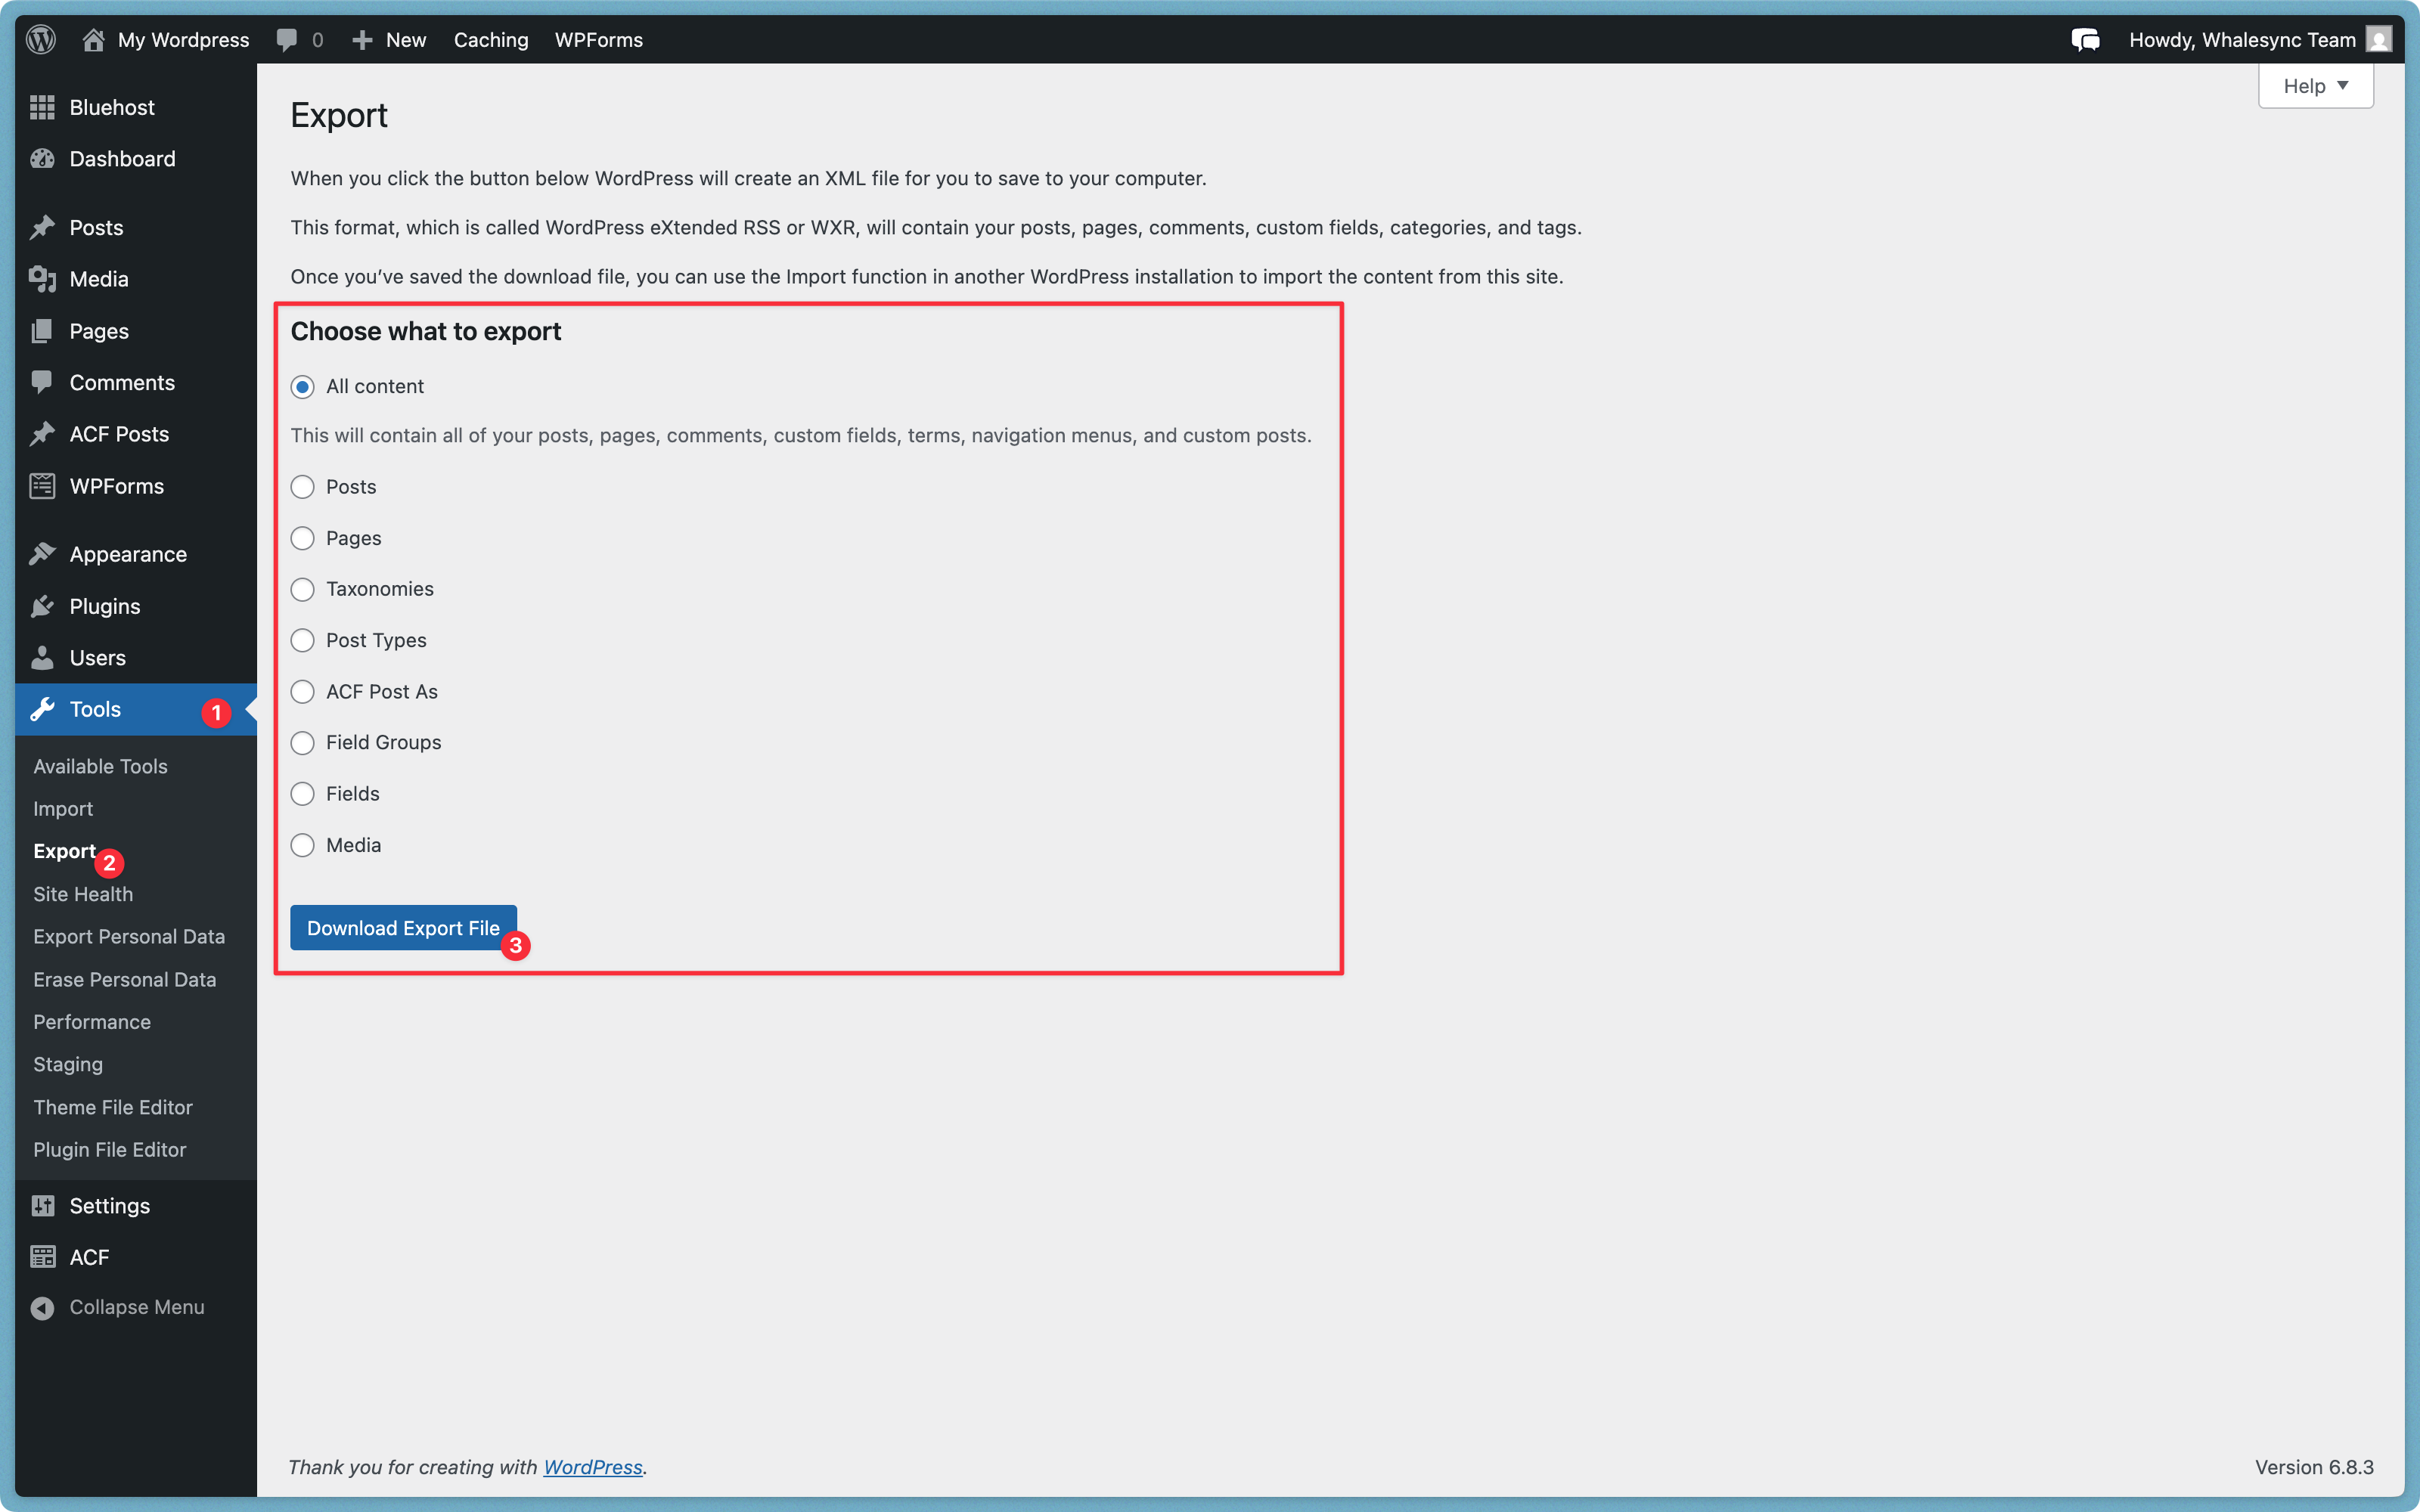The height and width of the screenshot is (1512, 2420).
Task: Click the Bluehost grid icon in sidebar
Action: pos(42,107)
